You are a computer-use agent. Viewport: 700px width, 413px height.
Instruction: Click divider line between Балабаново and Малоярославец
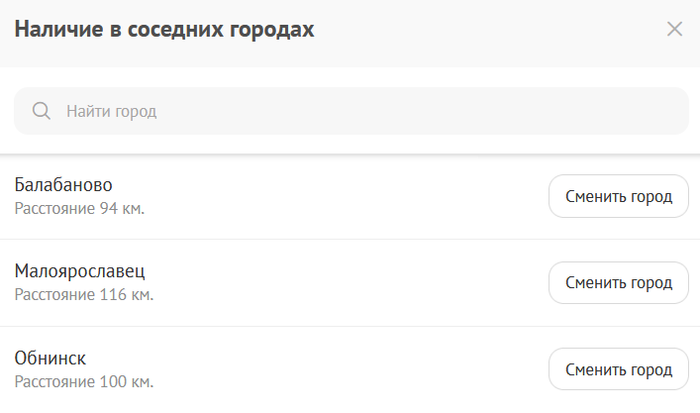350,240
